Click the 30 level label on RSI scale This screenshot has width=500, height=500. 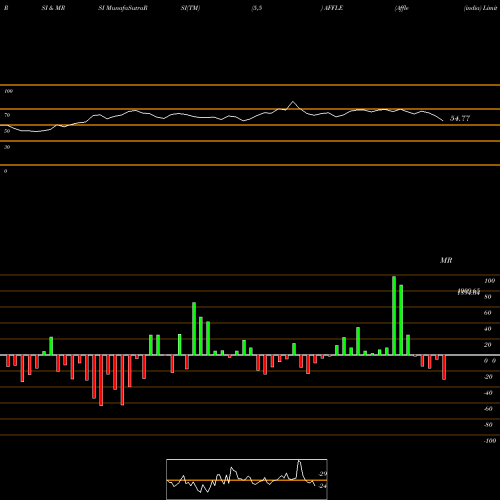pyautogui.click(x=7, y=147)
